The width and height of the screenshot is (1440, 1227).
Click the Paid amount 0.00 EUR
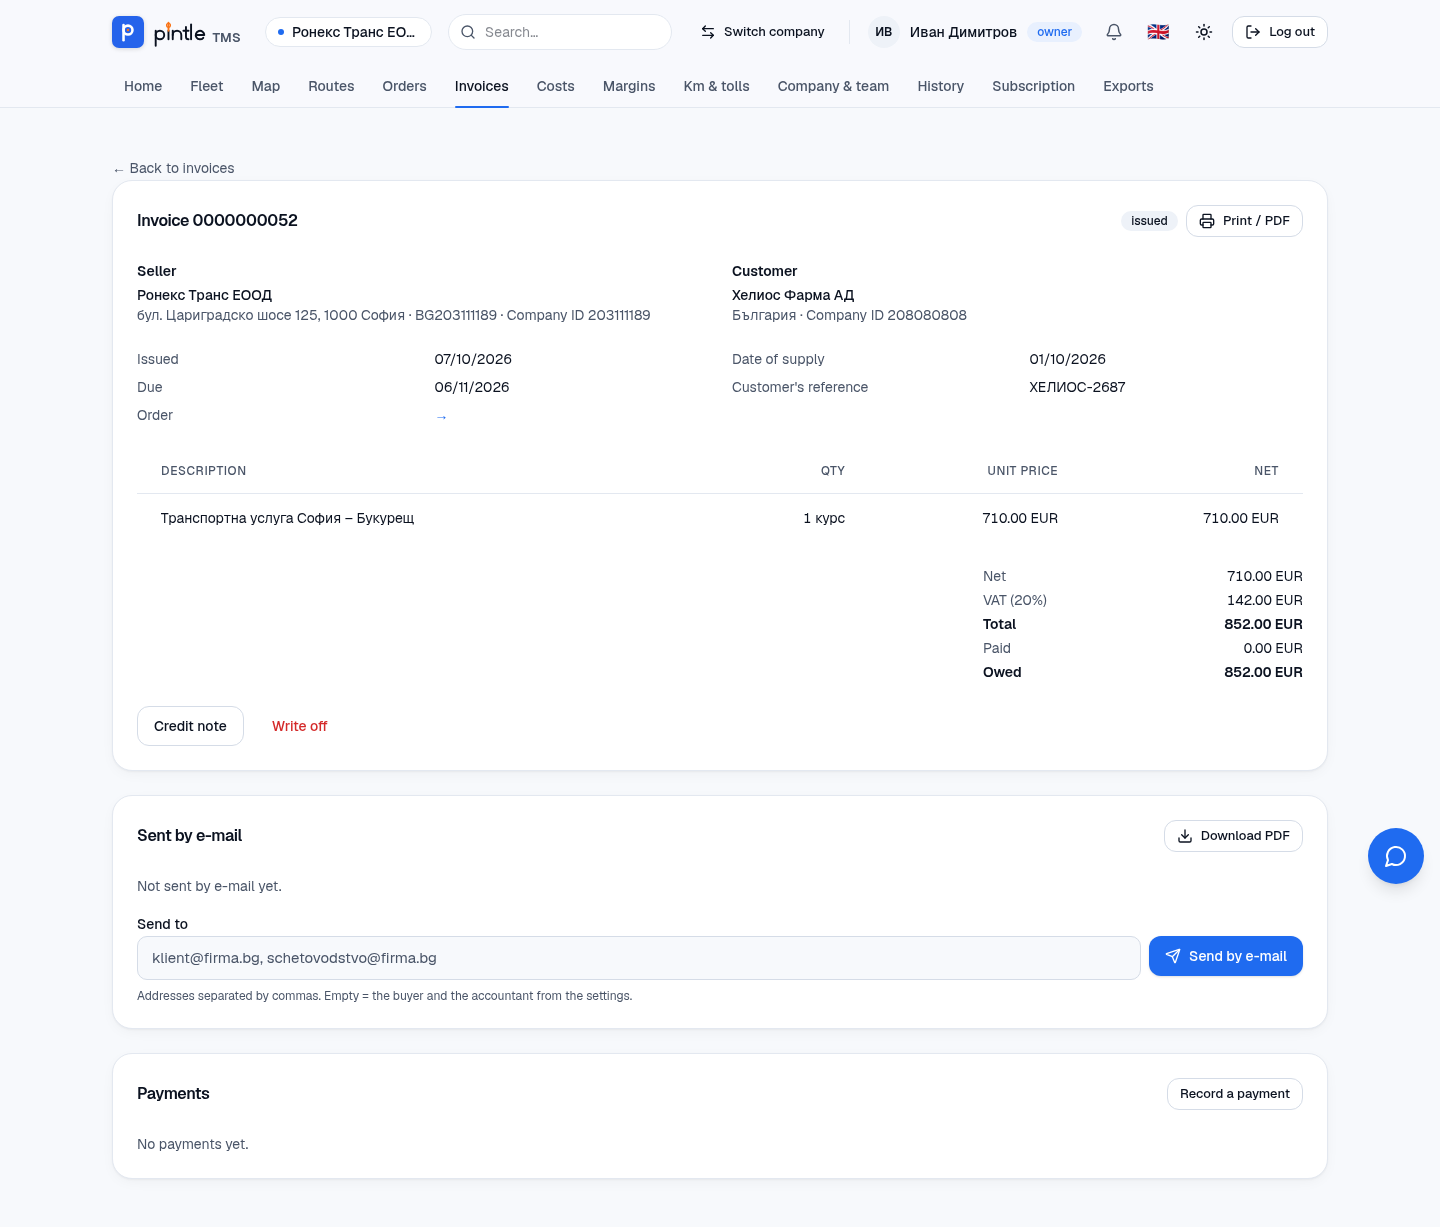tap(1273, 648)
